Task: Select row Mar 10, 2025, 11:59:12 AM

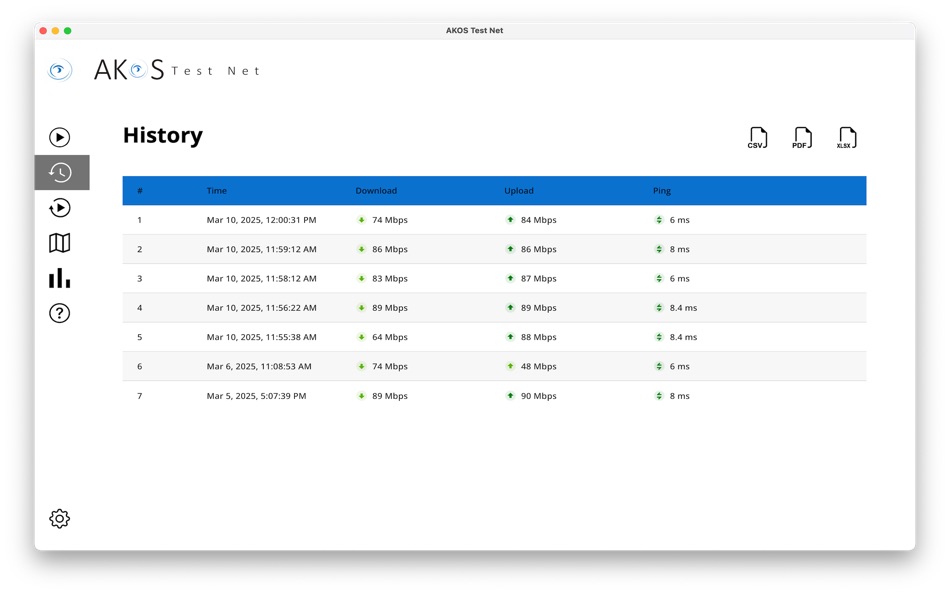Action: click(494, 249)
